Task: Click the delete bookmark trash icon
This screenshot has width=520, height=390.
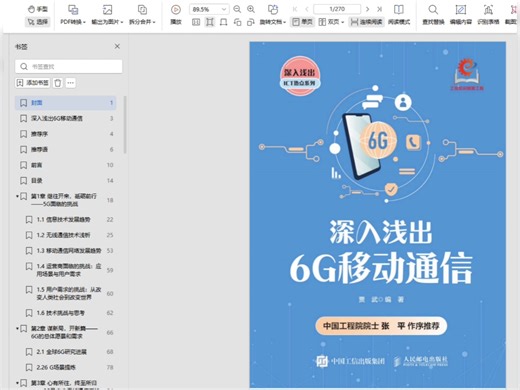Action: [58, 83]
